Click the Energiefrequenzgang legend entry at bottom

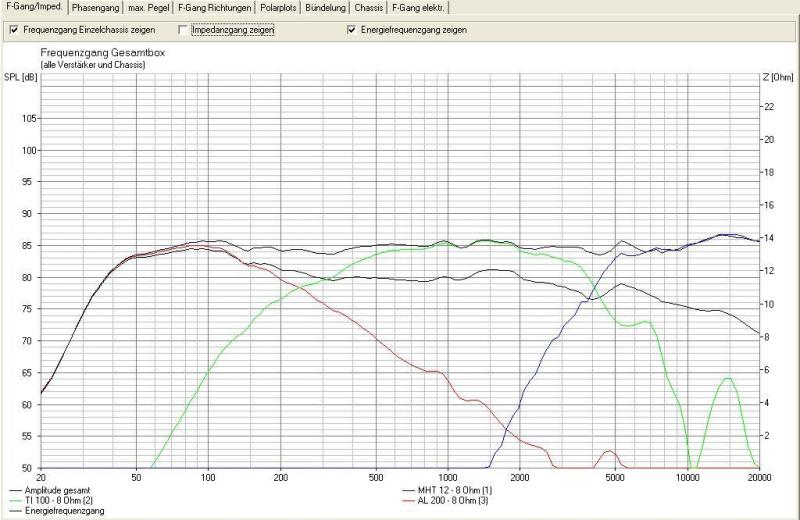coord(58,510)
